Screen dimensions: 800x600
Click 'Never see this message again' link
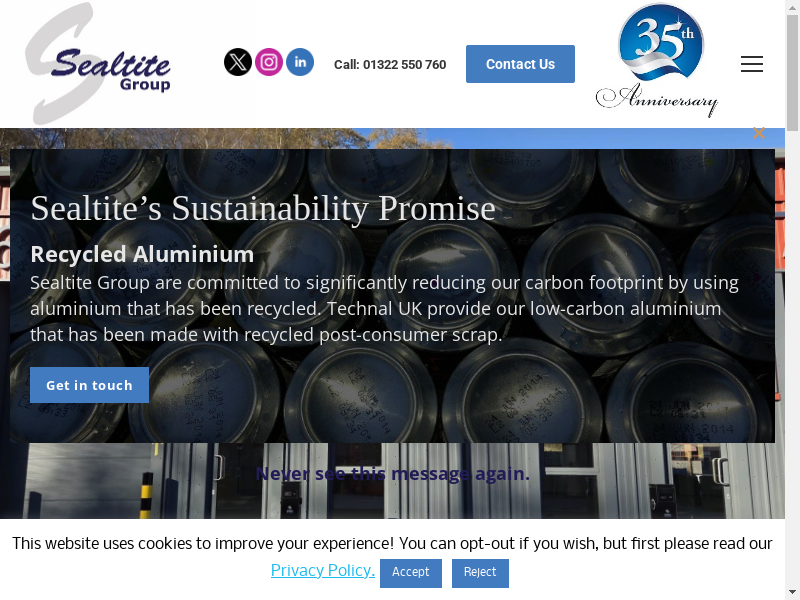pos(392,474)
